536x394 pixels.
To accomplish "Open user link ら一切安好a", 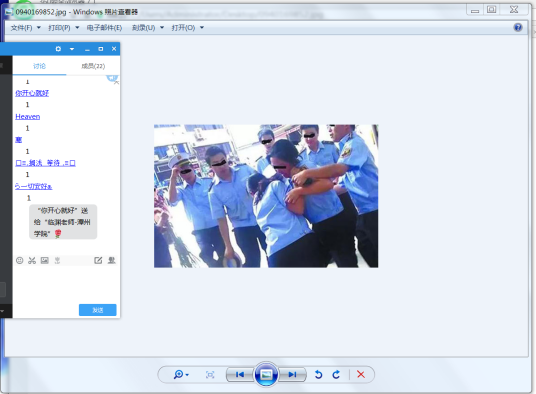I will pos(34,186).
